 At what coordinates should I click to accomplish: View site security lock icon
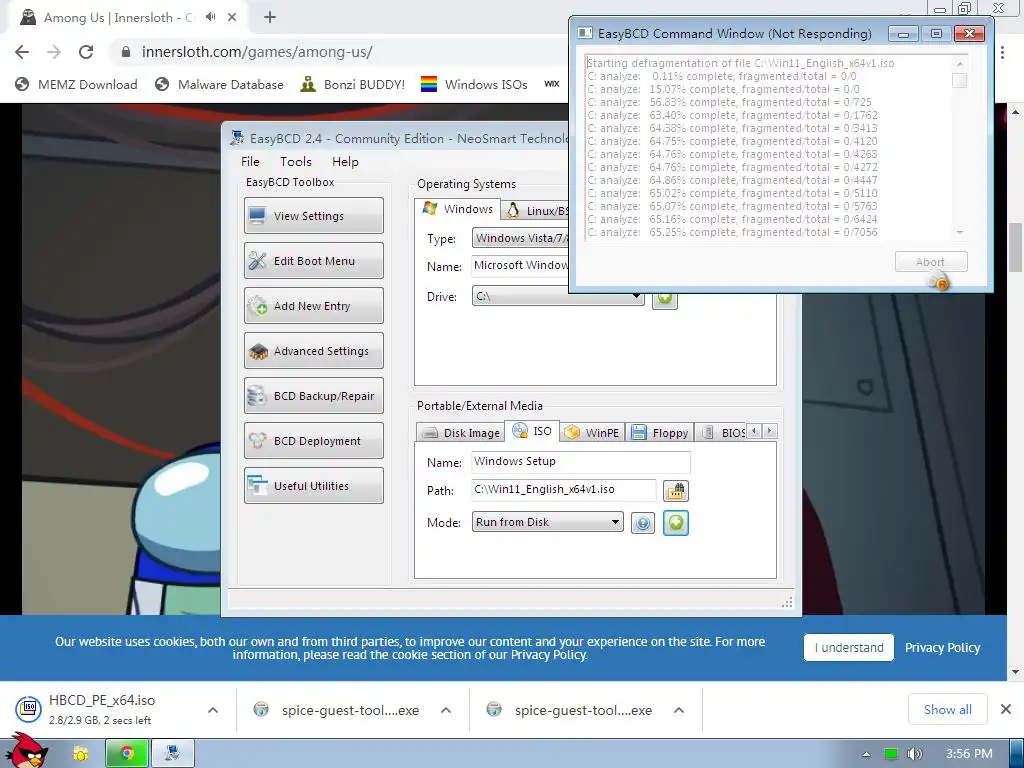(x=126, y=52)
